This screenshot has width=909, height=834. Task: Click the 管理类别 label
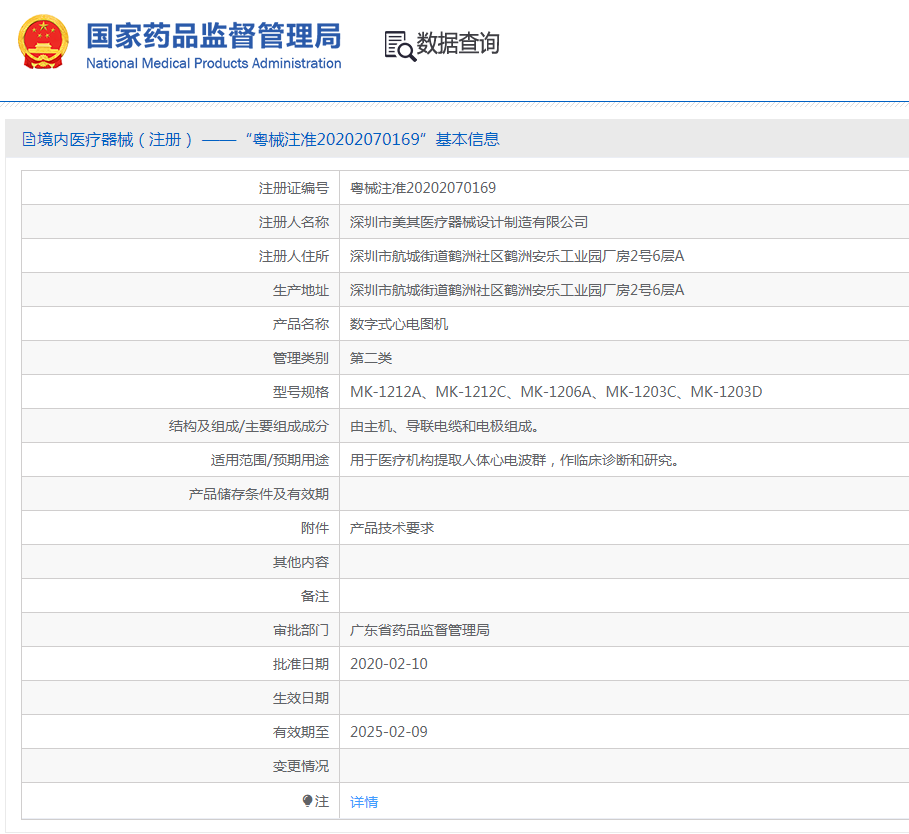click(x=300, y=358)
